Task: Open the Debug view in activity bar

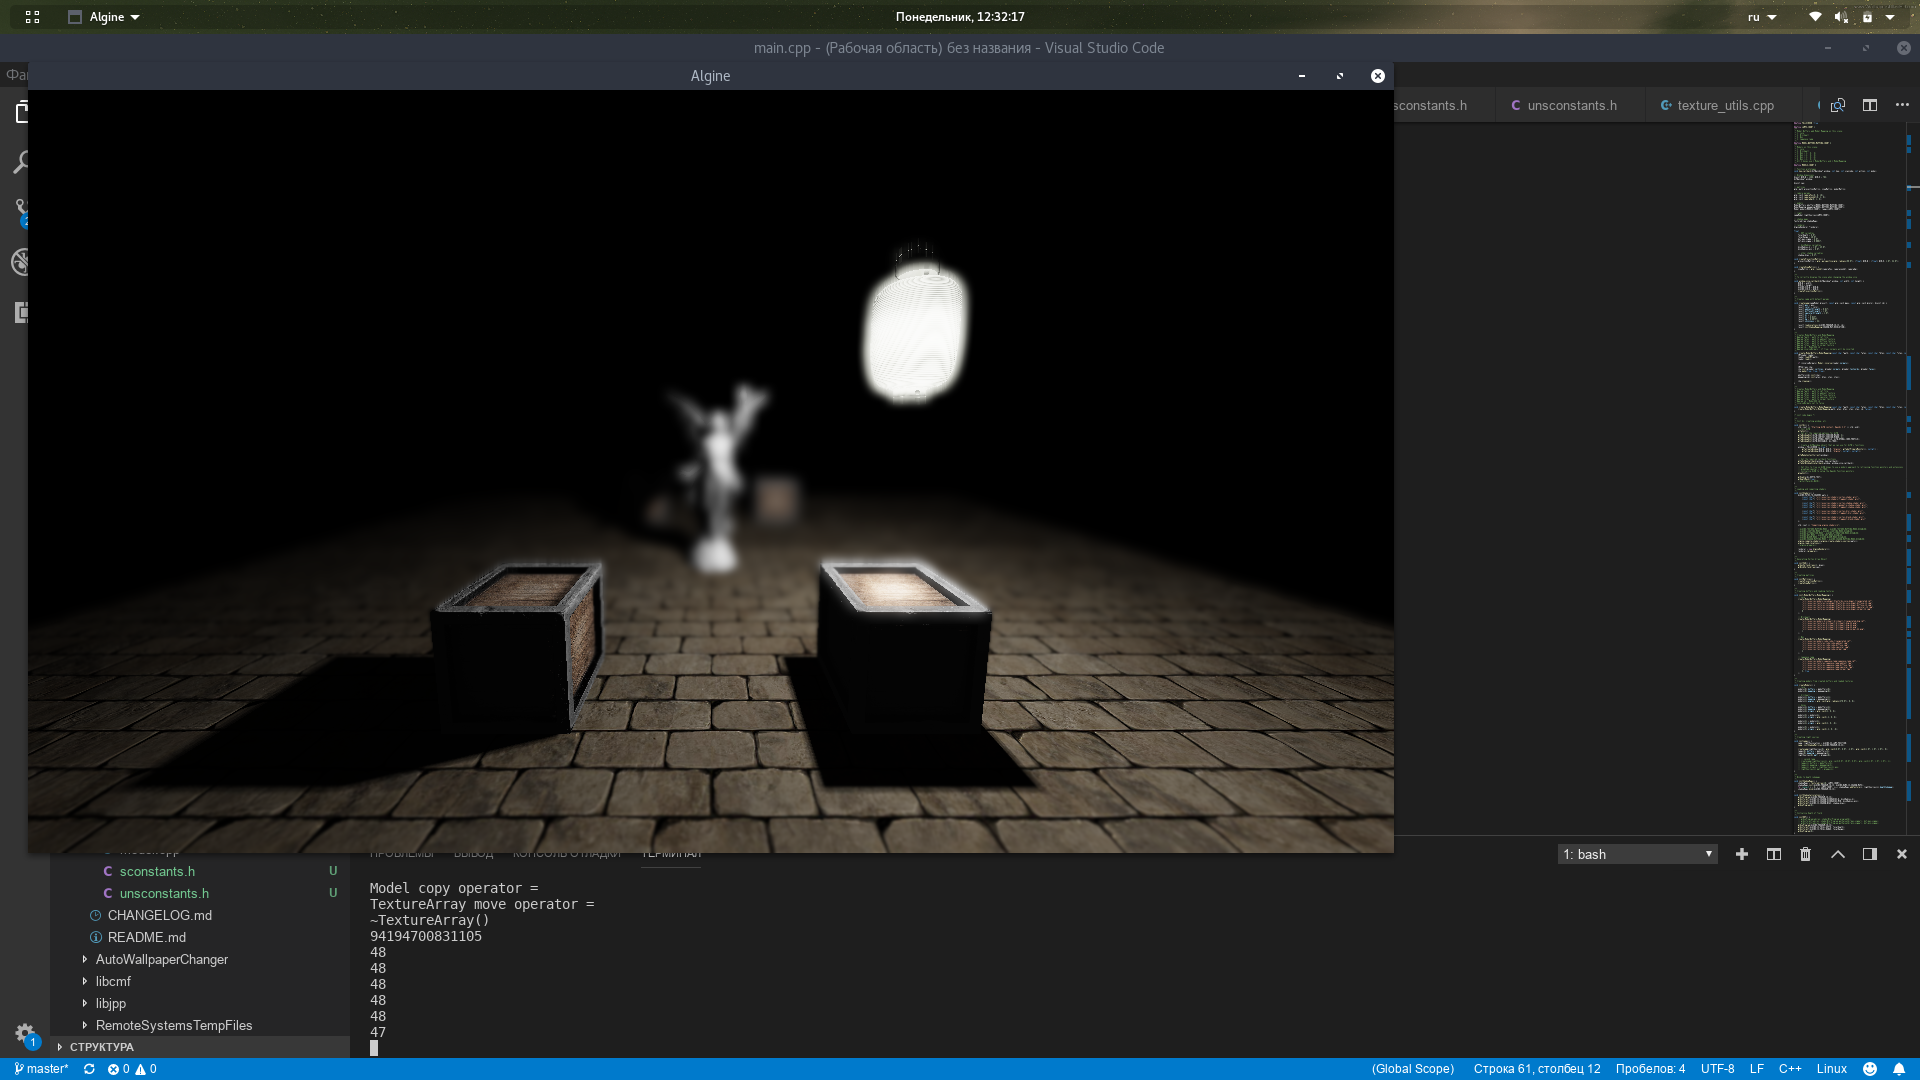Action: pyautogui.click(x=20, y=262)
